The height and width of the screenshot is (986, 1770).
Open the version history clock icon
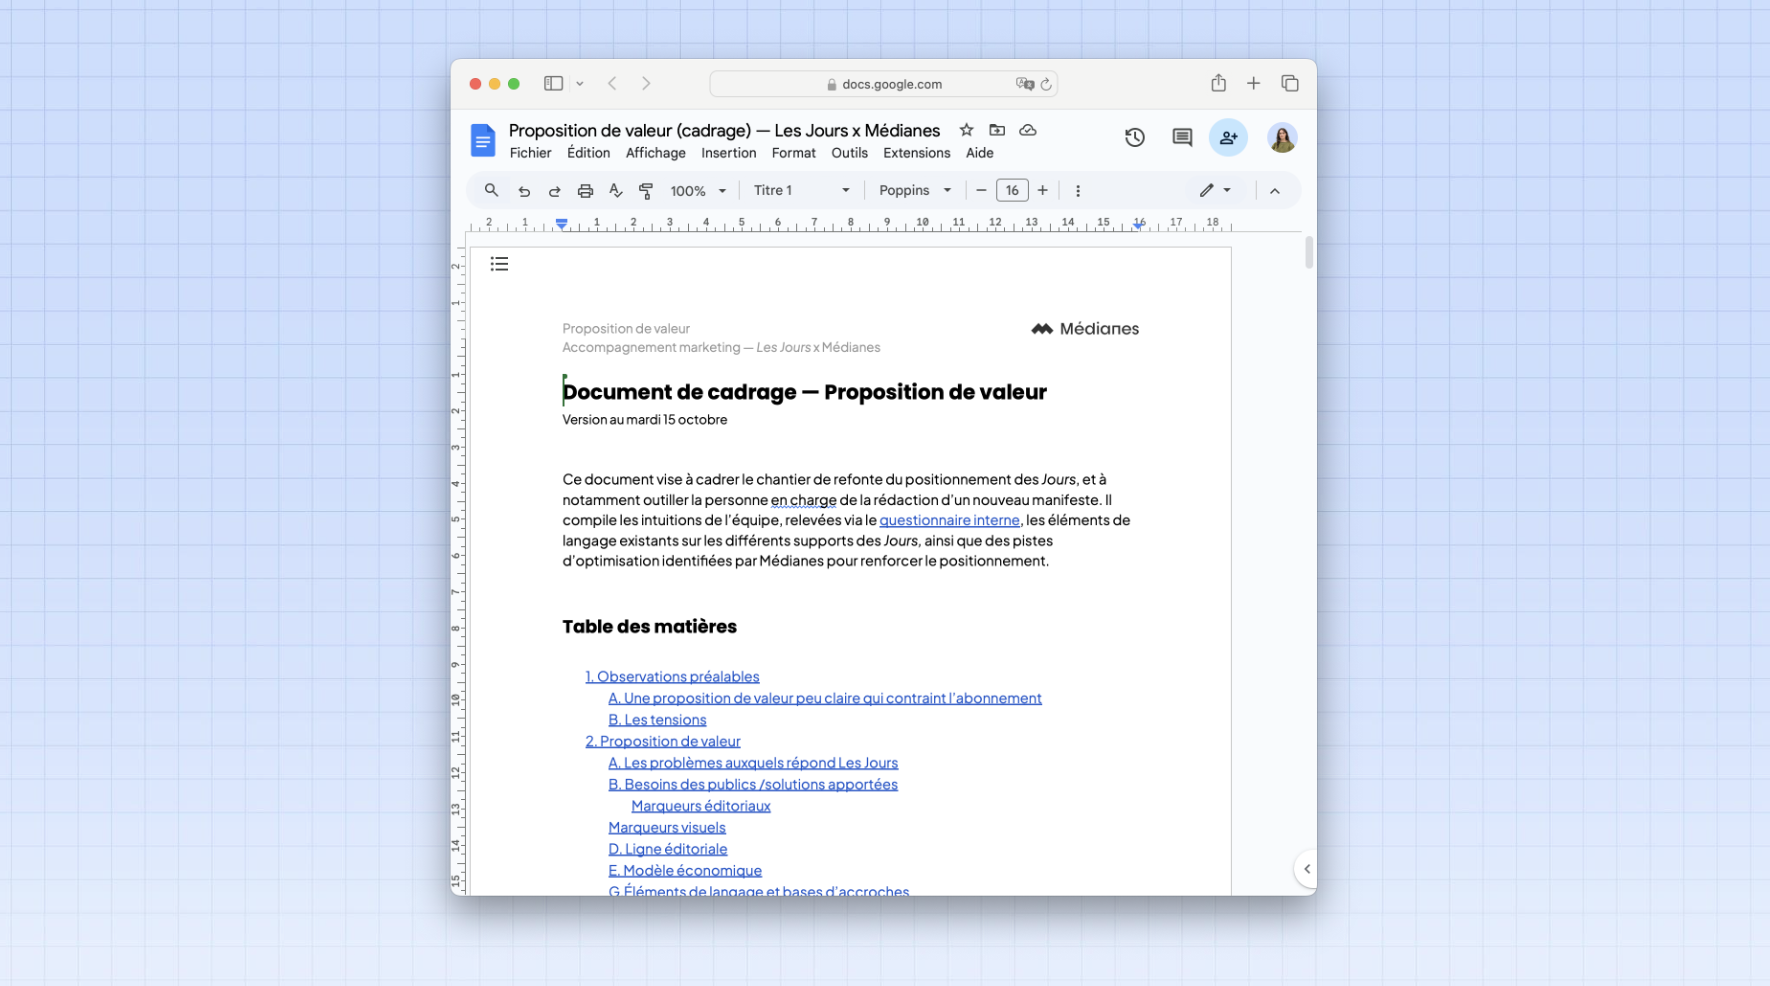tap(1134, 138)
